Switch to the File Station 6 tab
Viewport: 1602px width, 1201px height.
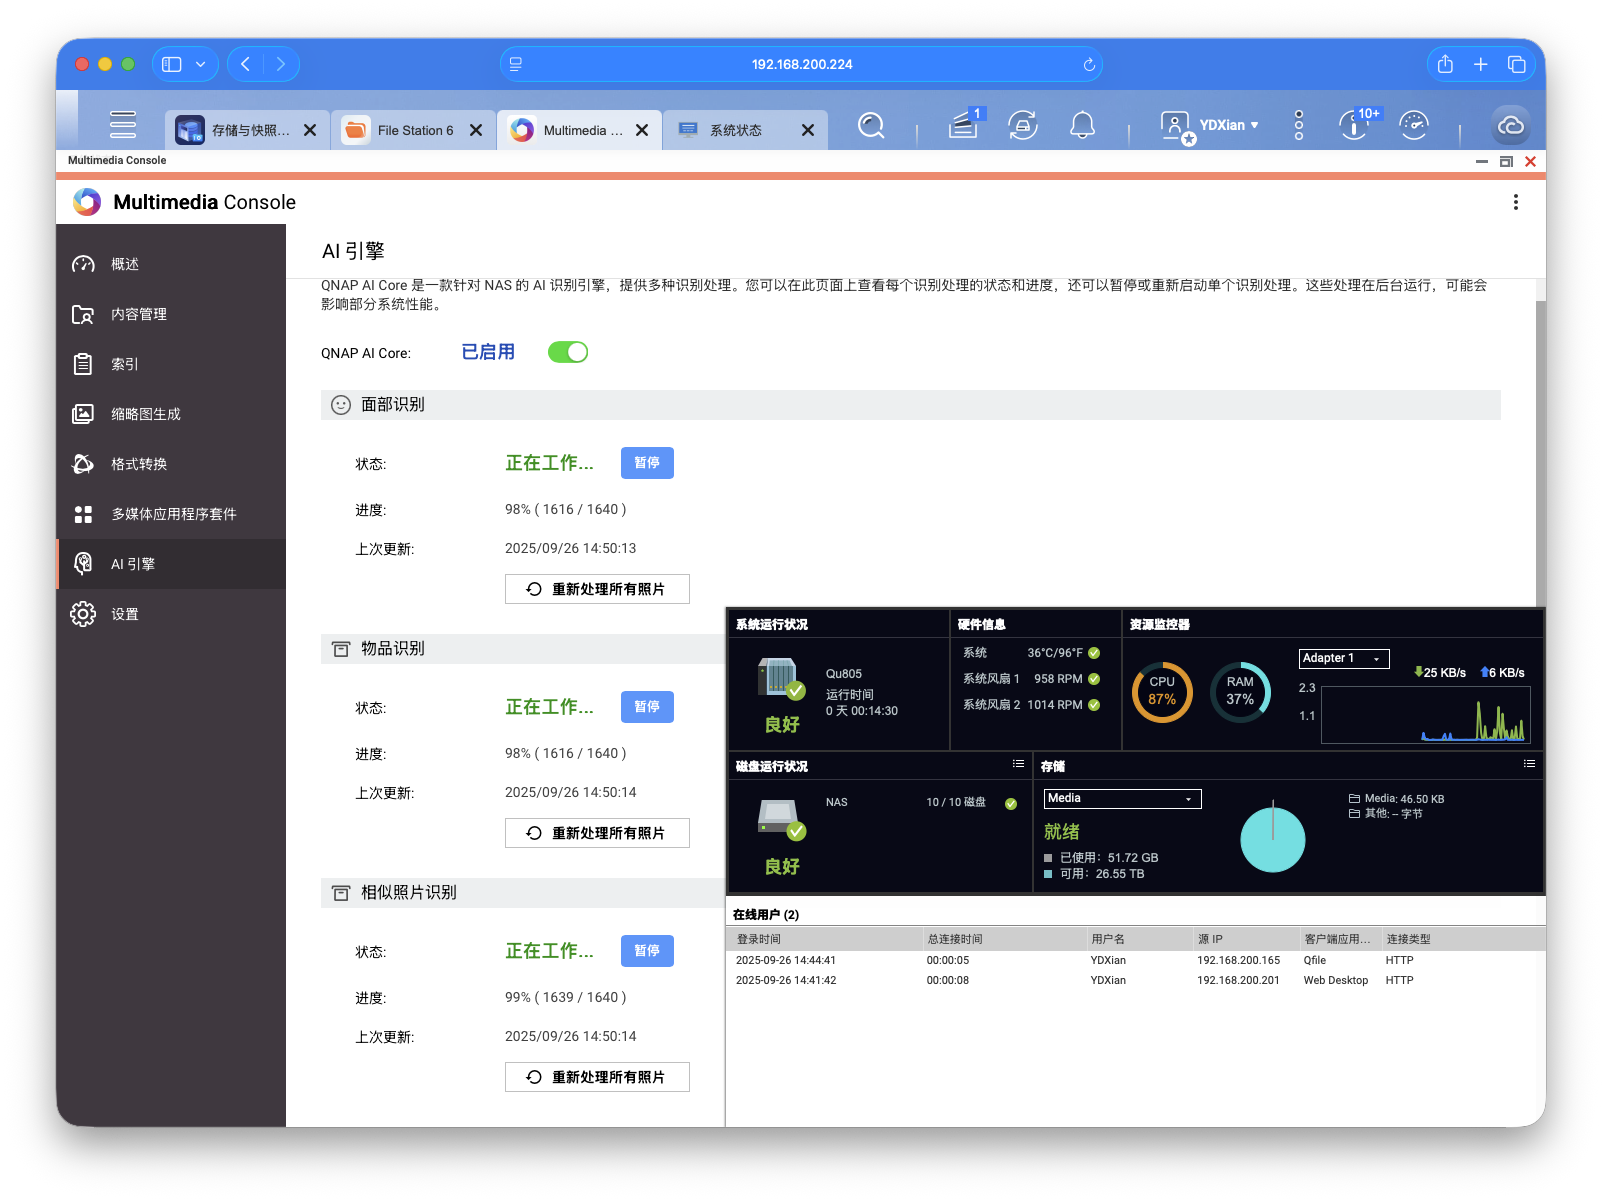click(413, 129)
